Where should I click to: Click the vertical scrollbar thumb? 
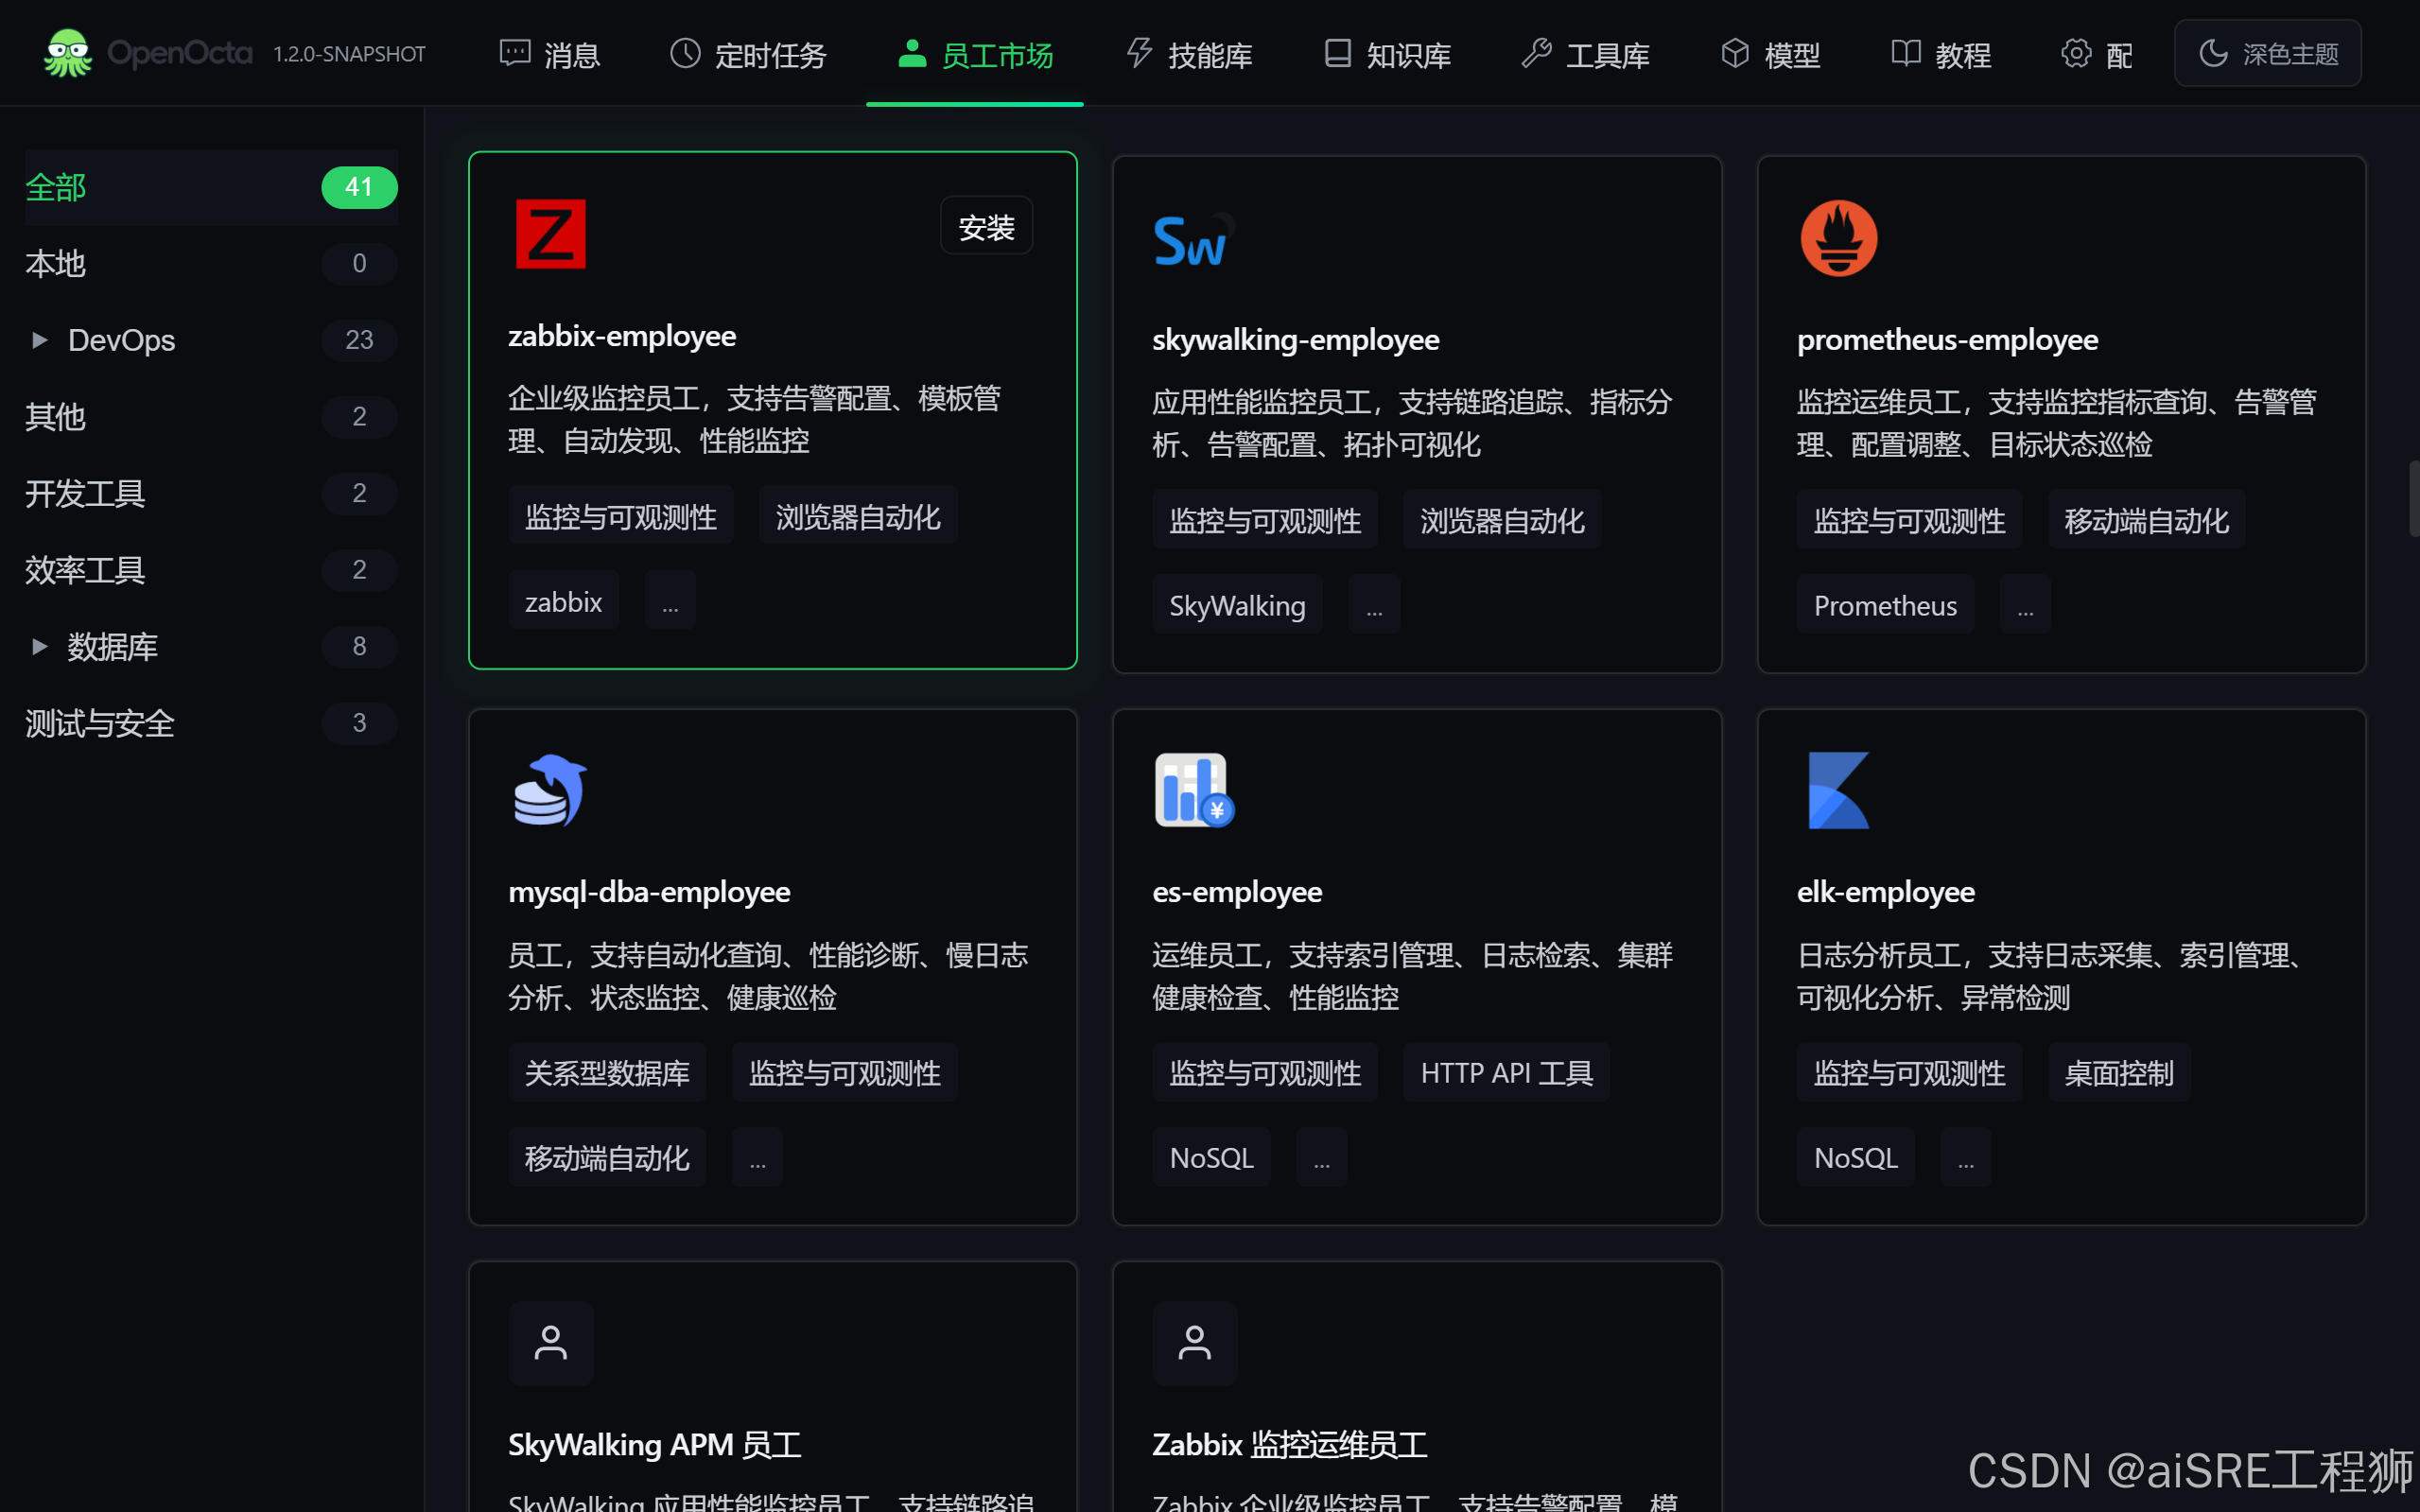[x=2413, y=498]
